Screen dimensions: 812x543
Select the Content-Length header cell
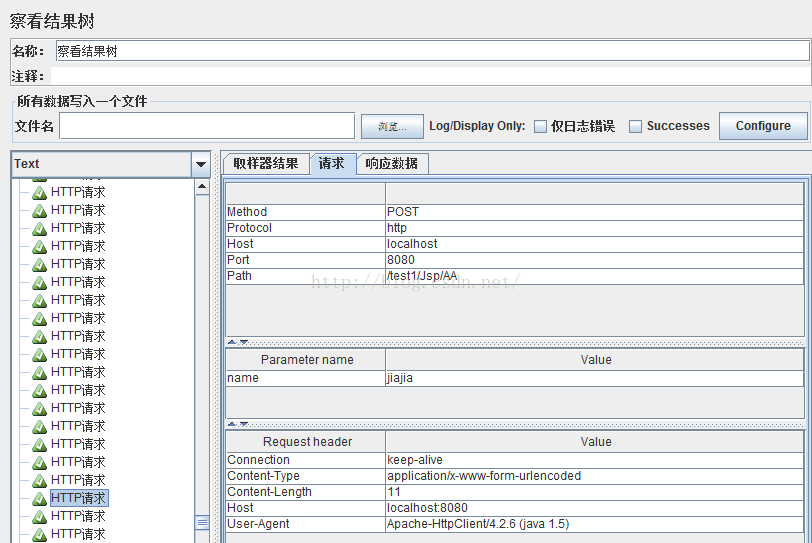click(x=306, y=492)
